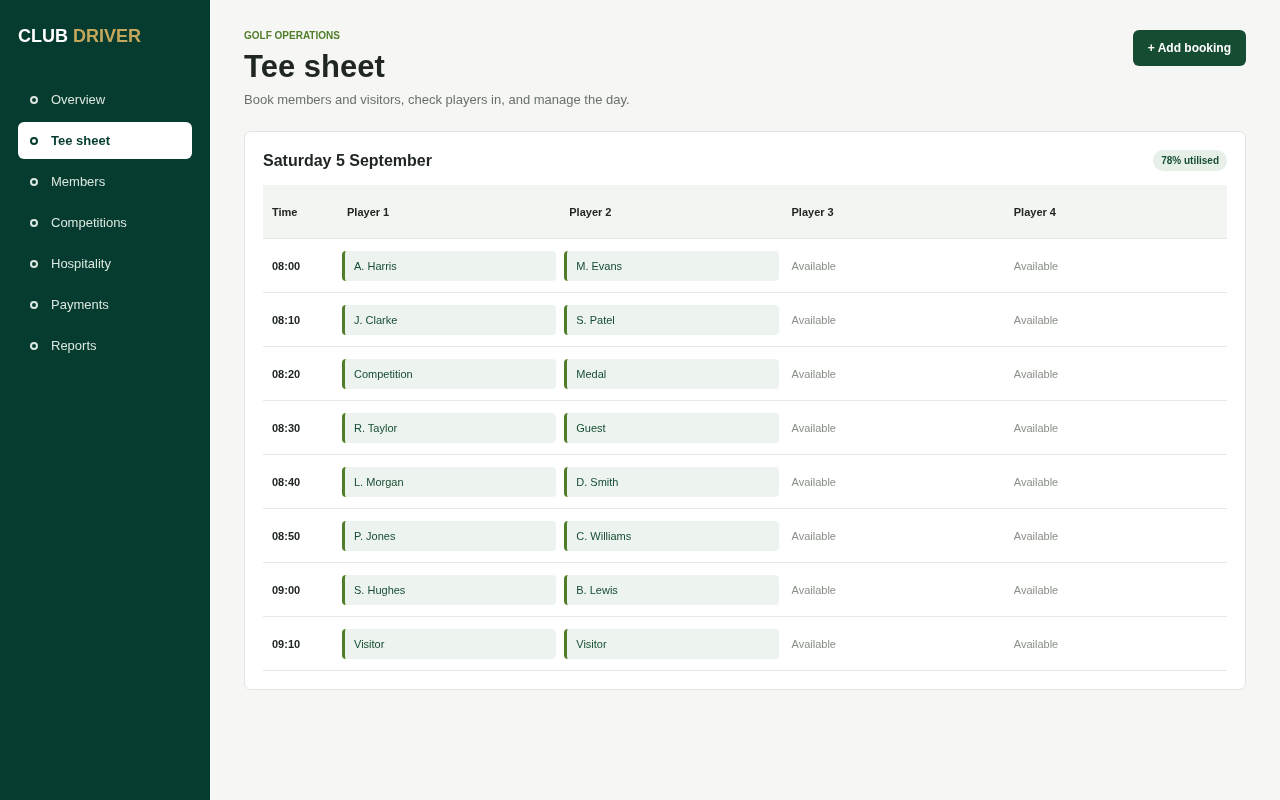
Task: Open the Overview page in sidebar
Action: [105, 100]
